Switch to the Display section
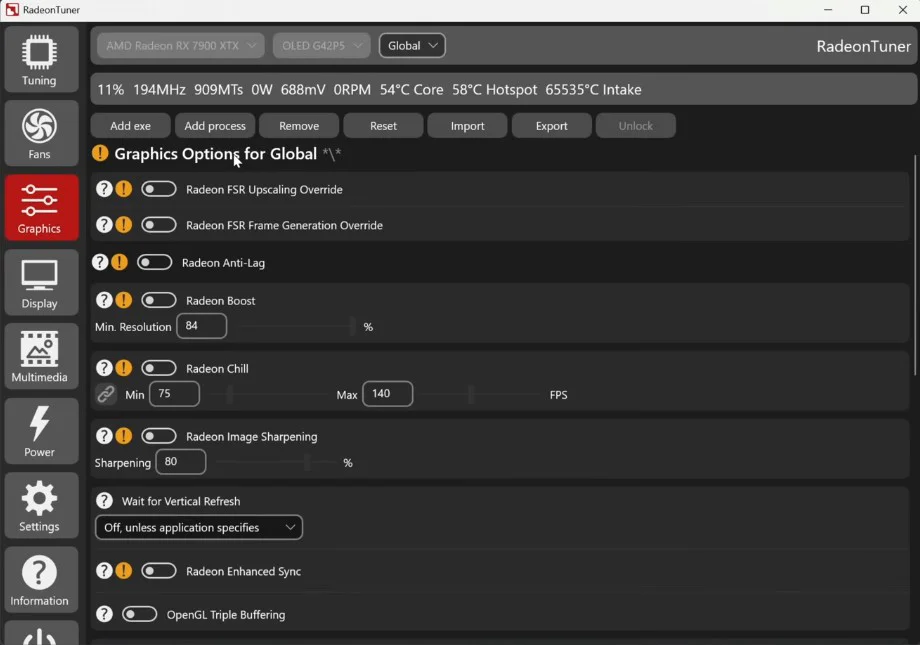The width and height of the screenshot is (920, 645). click(x=40, y=283)
